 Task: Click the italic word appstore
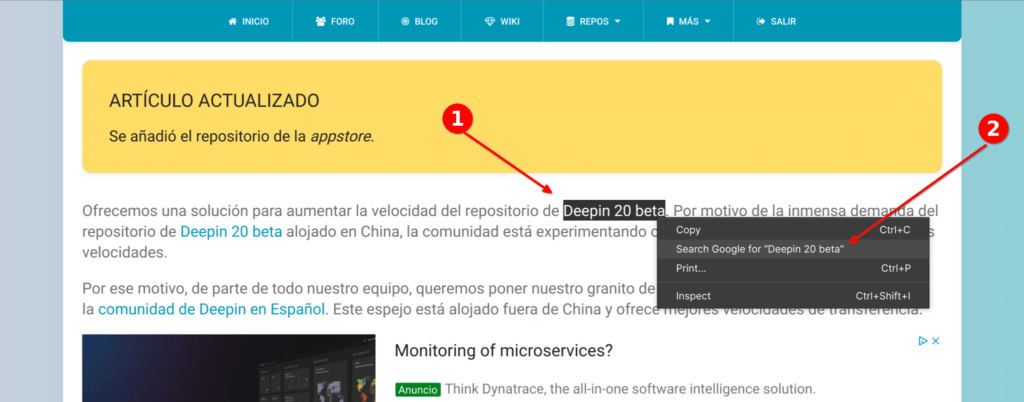click(340, 138)
